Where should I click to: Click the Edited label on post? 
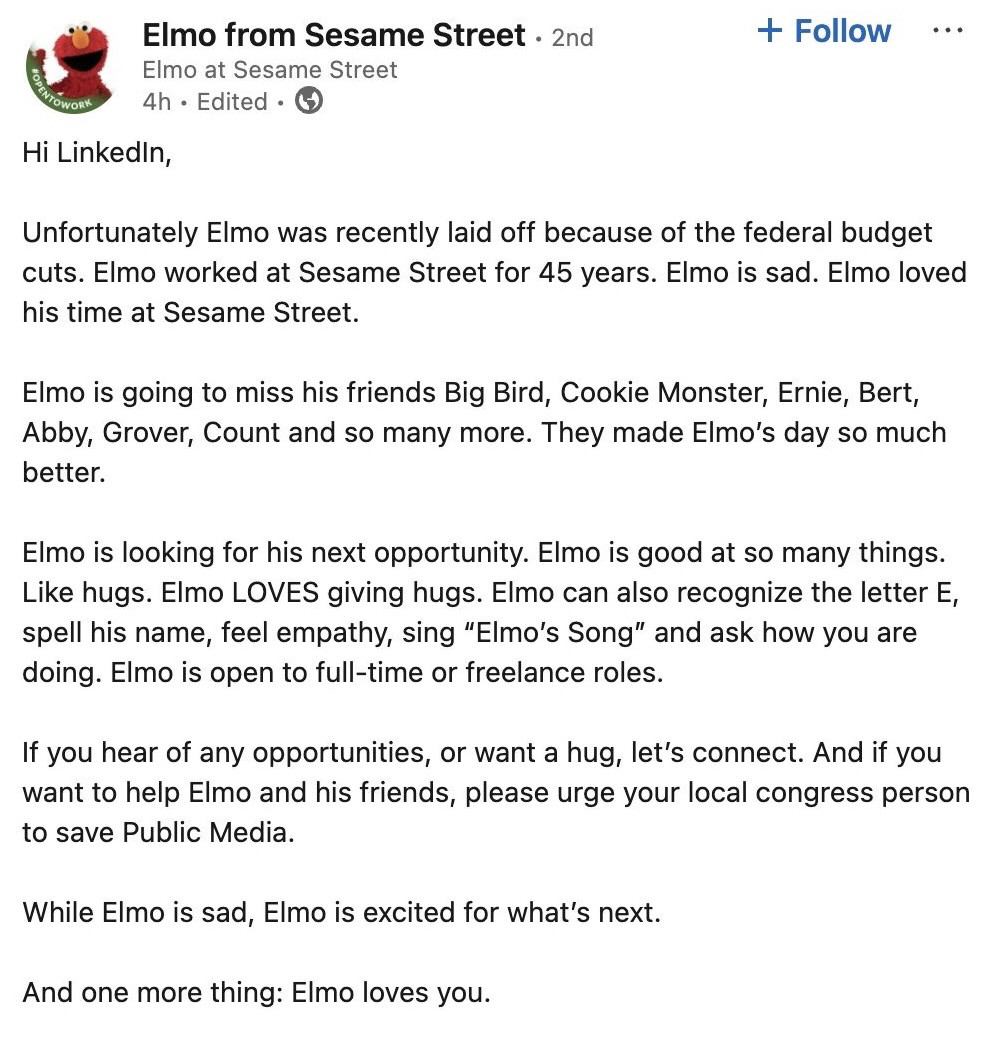232,102
